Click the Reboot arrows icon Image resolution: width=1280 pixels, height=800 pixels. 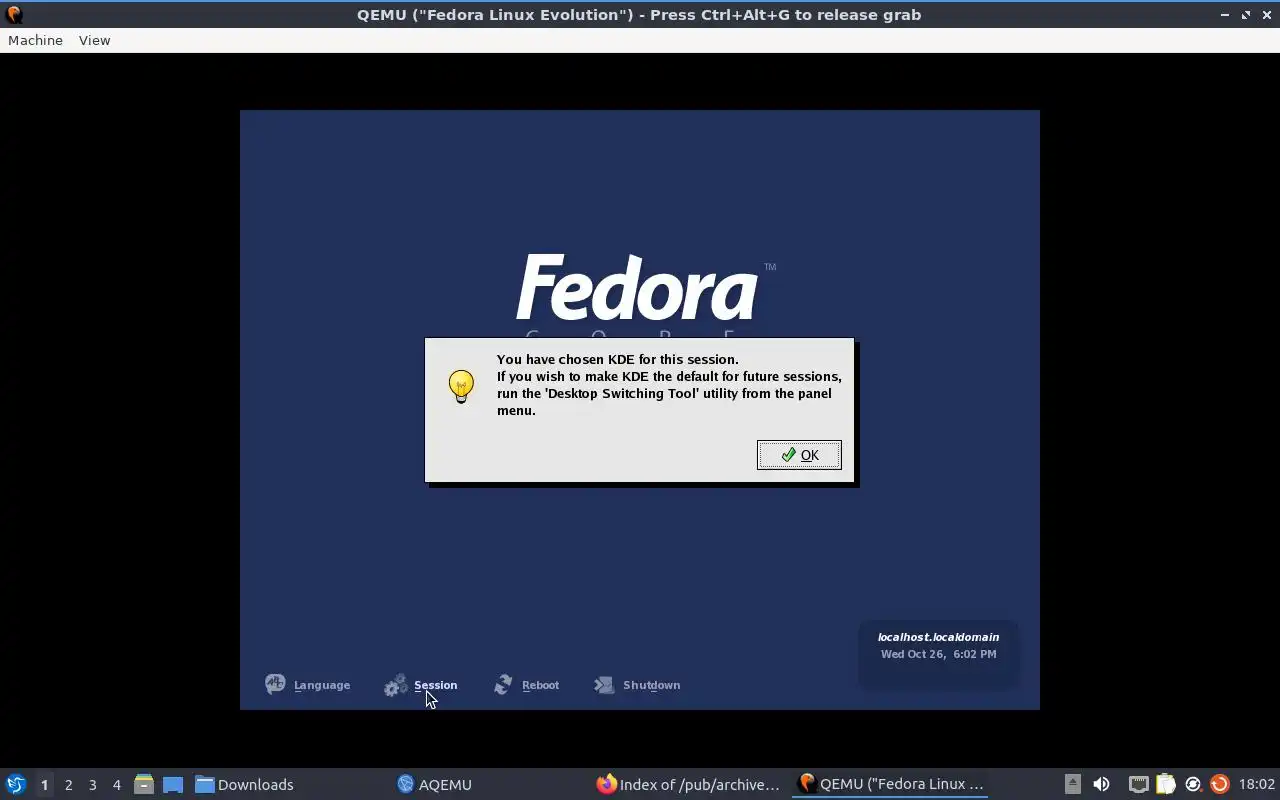coord(503,684)
